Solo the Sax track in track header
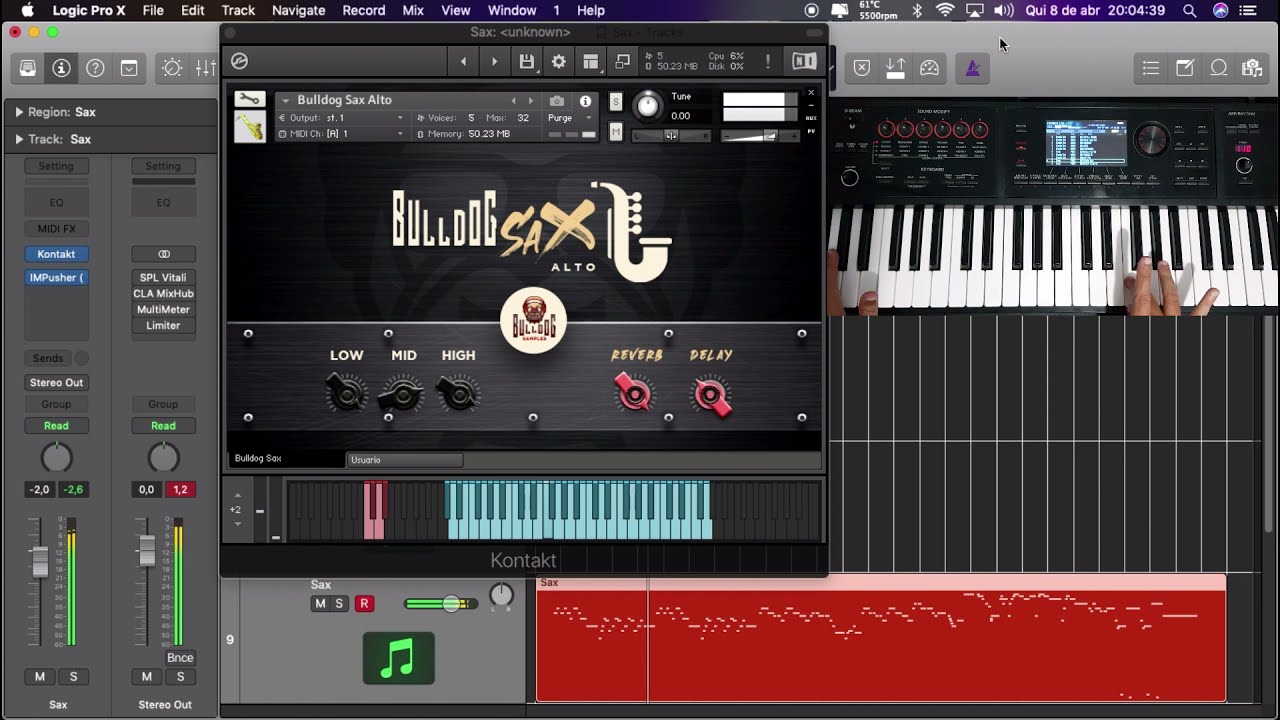The width and height of the screenshot is (1280, 720). (339, 604)
